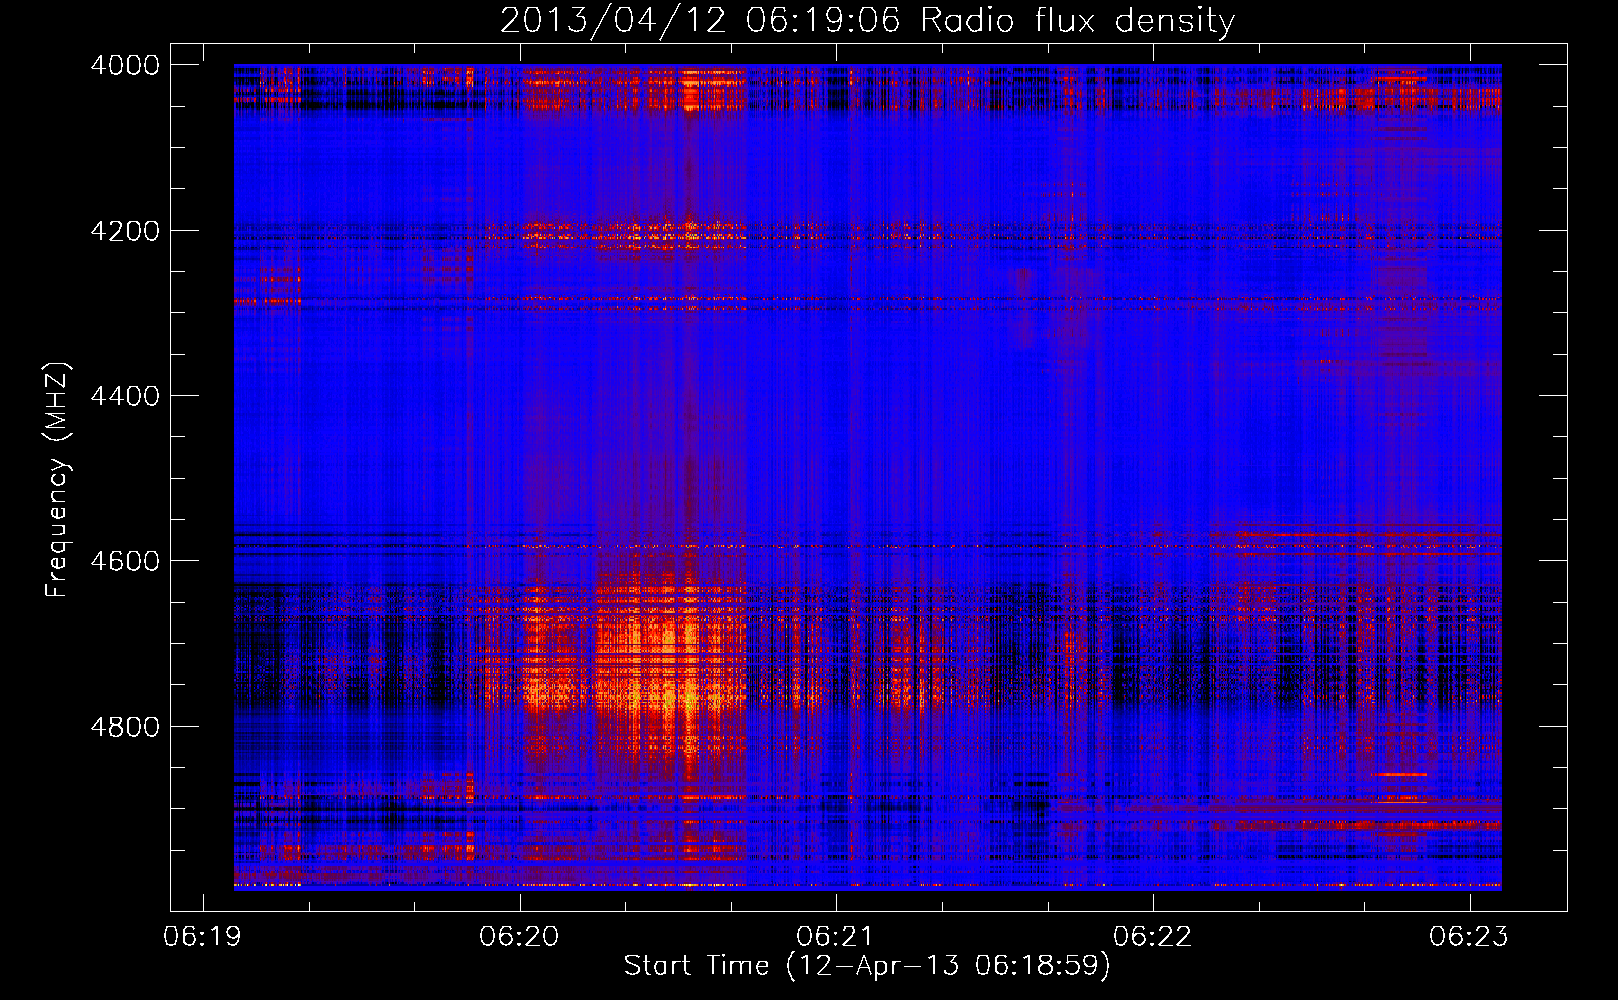Screen dimensions: 1618x1000
Task: Click the 06:21 time axis label
Action: tap(835, 936)
